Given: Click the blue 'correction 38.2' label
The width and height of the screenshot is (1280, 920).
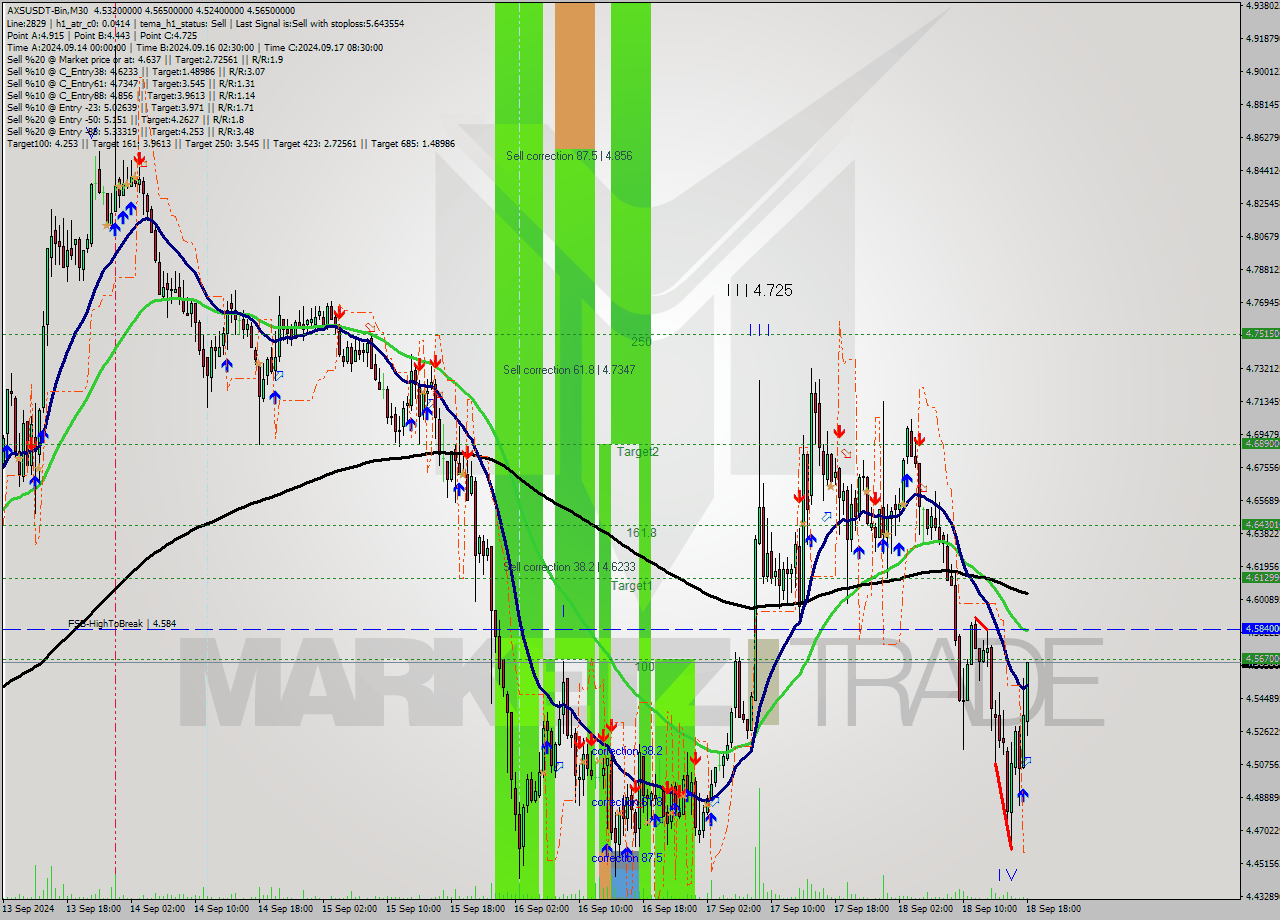Looking at the screenshot, I should [x=627, y=751].
